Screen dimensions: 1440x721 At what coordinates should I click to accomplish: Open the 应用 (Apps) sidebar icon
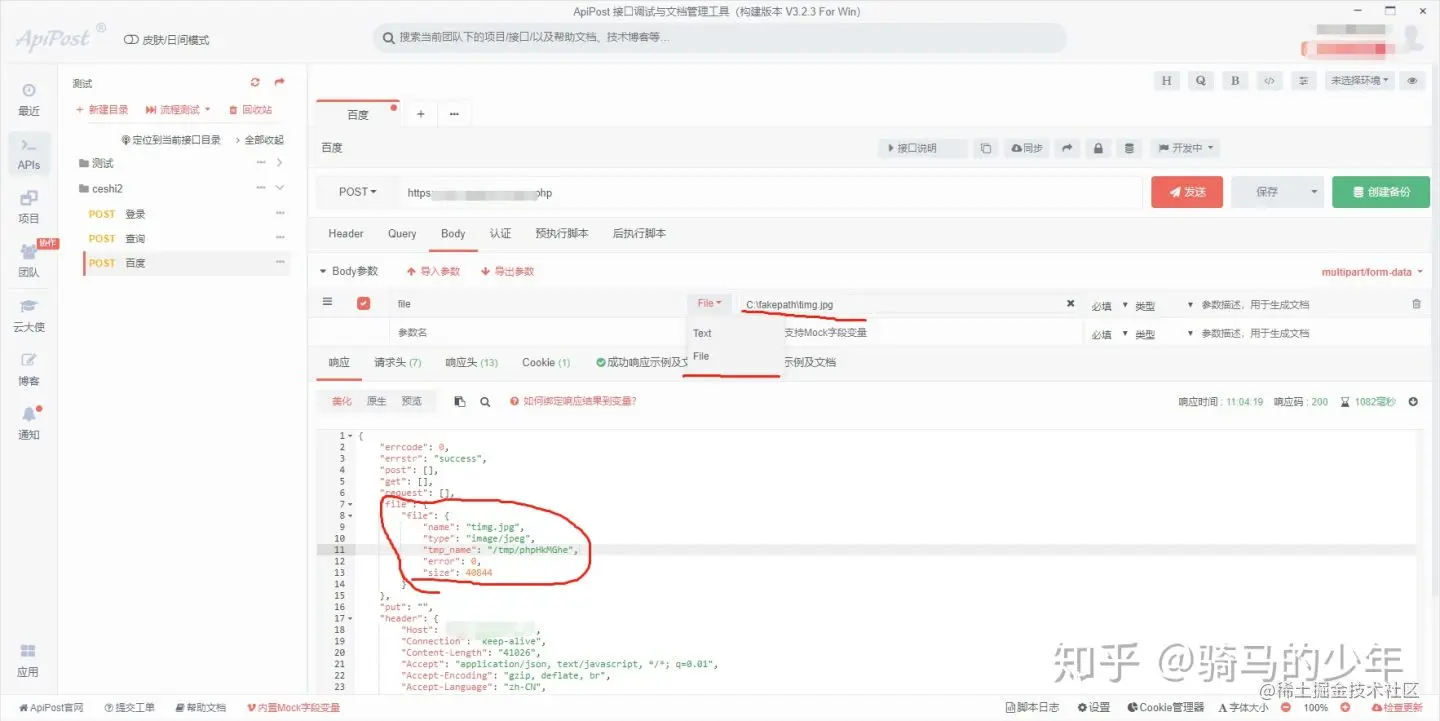[x=28, y=660]
